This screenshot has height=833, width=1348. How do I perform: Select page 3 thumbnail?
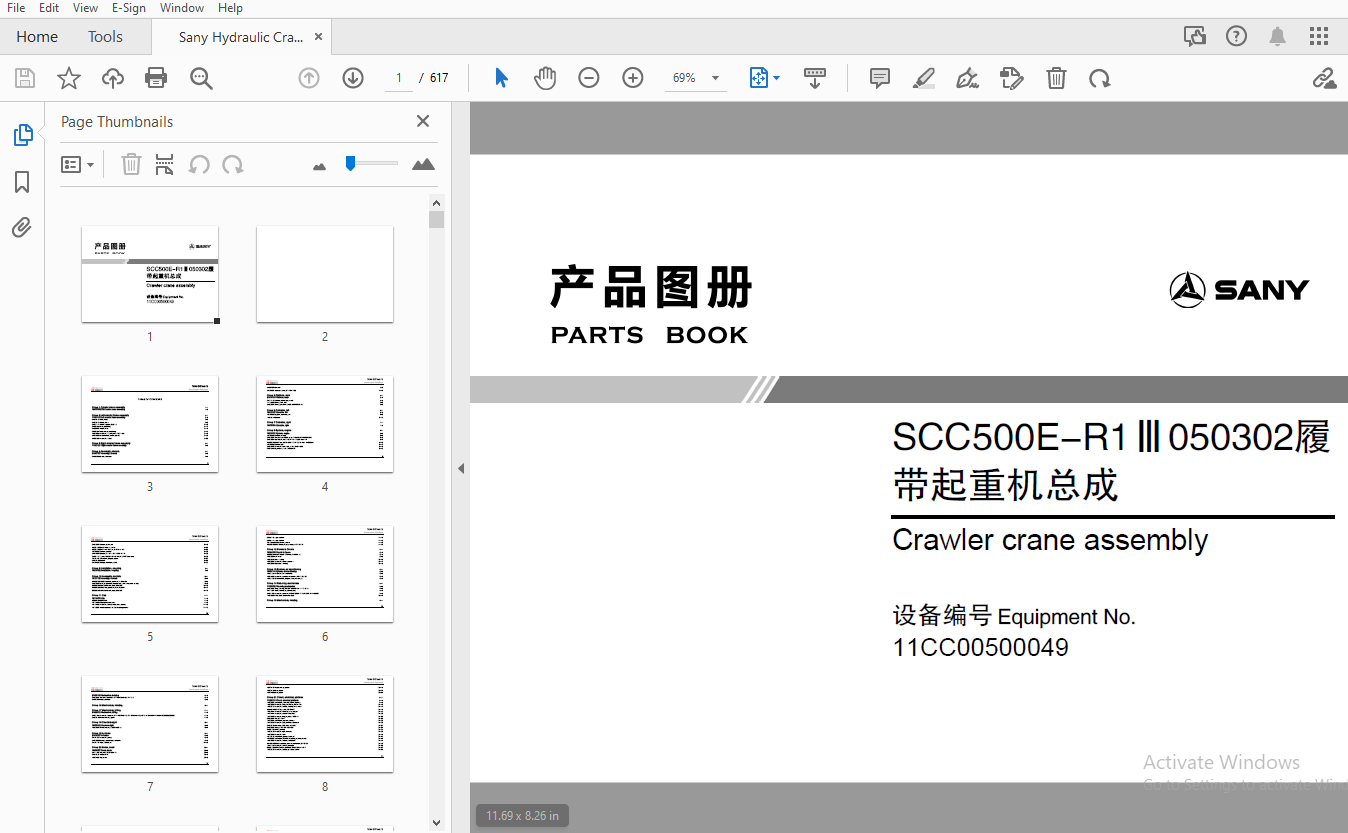coord(150,424)
